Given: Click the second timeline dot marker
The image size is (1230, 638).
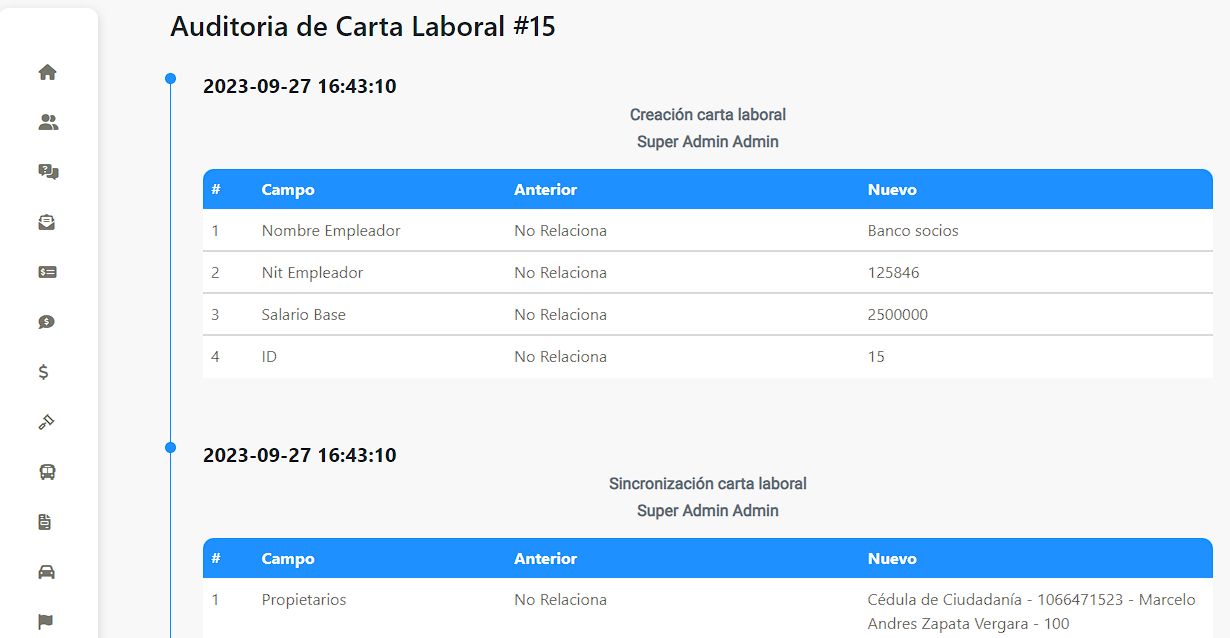Looking at the screenshot, I should (170, 447).
